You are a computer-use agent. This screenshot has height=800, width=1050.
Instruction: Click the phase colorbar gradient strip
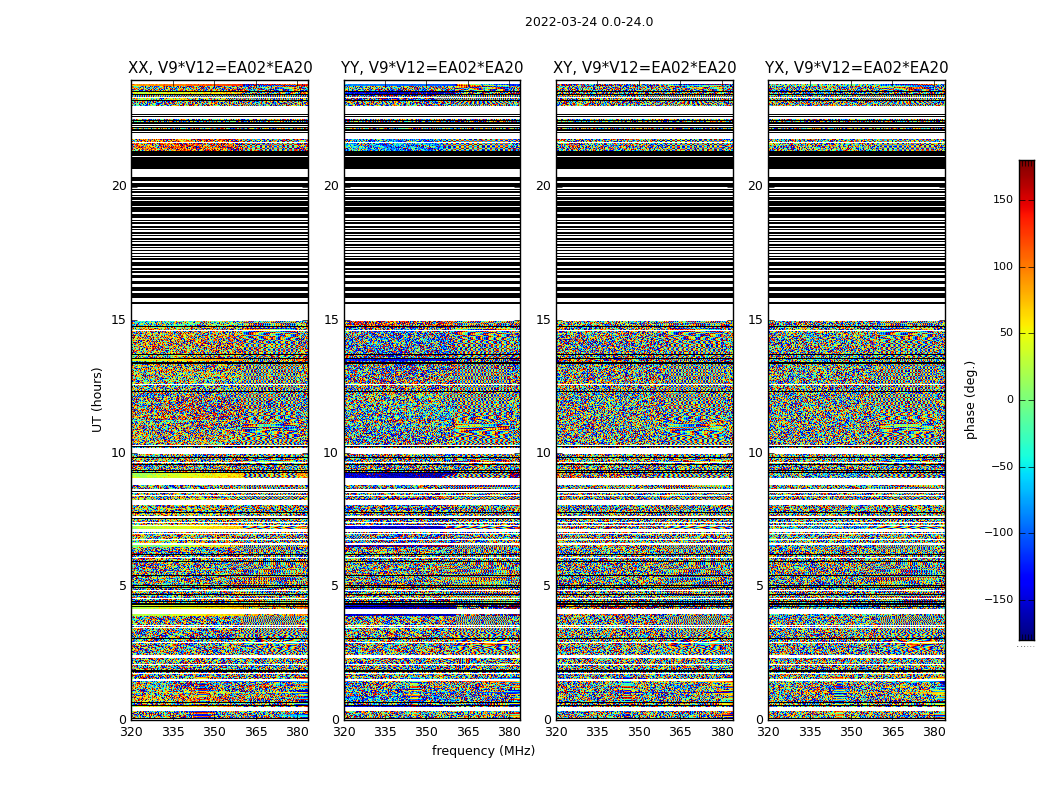tap(1027, 400)
